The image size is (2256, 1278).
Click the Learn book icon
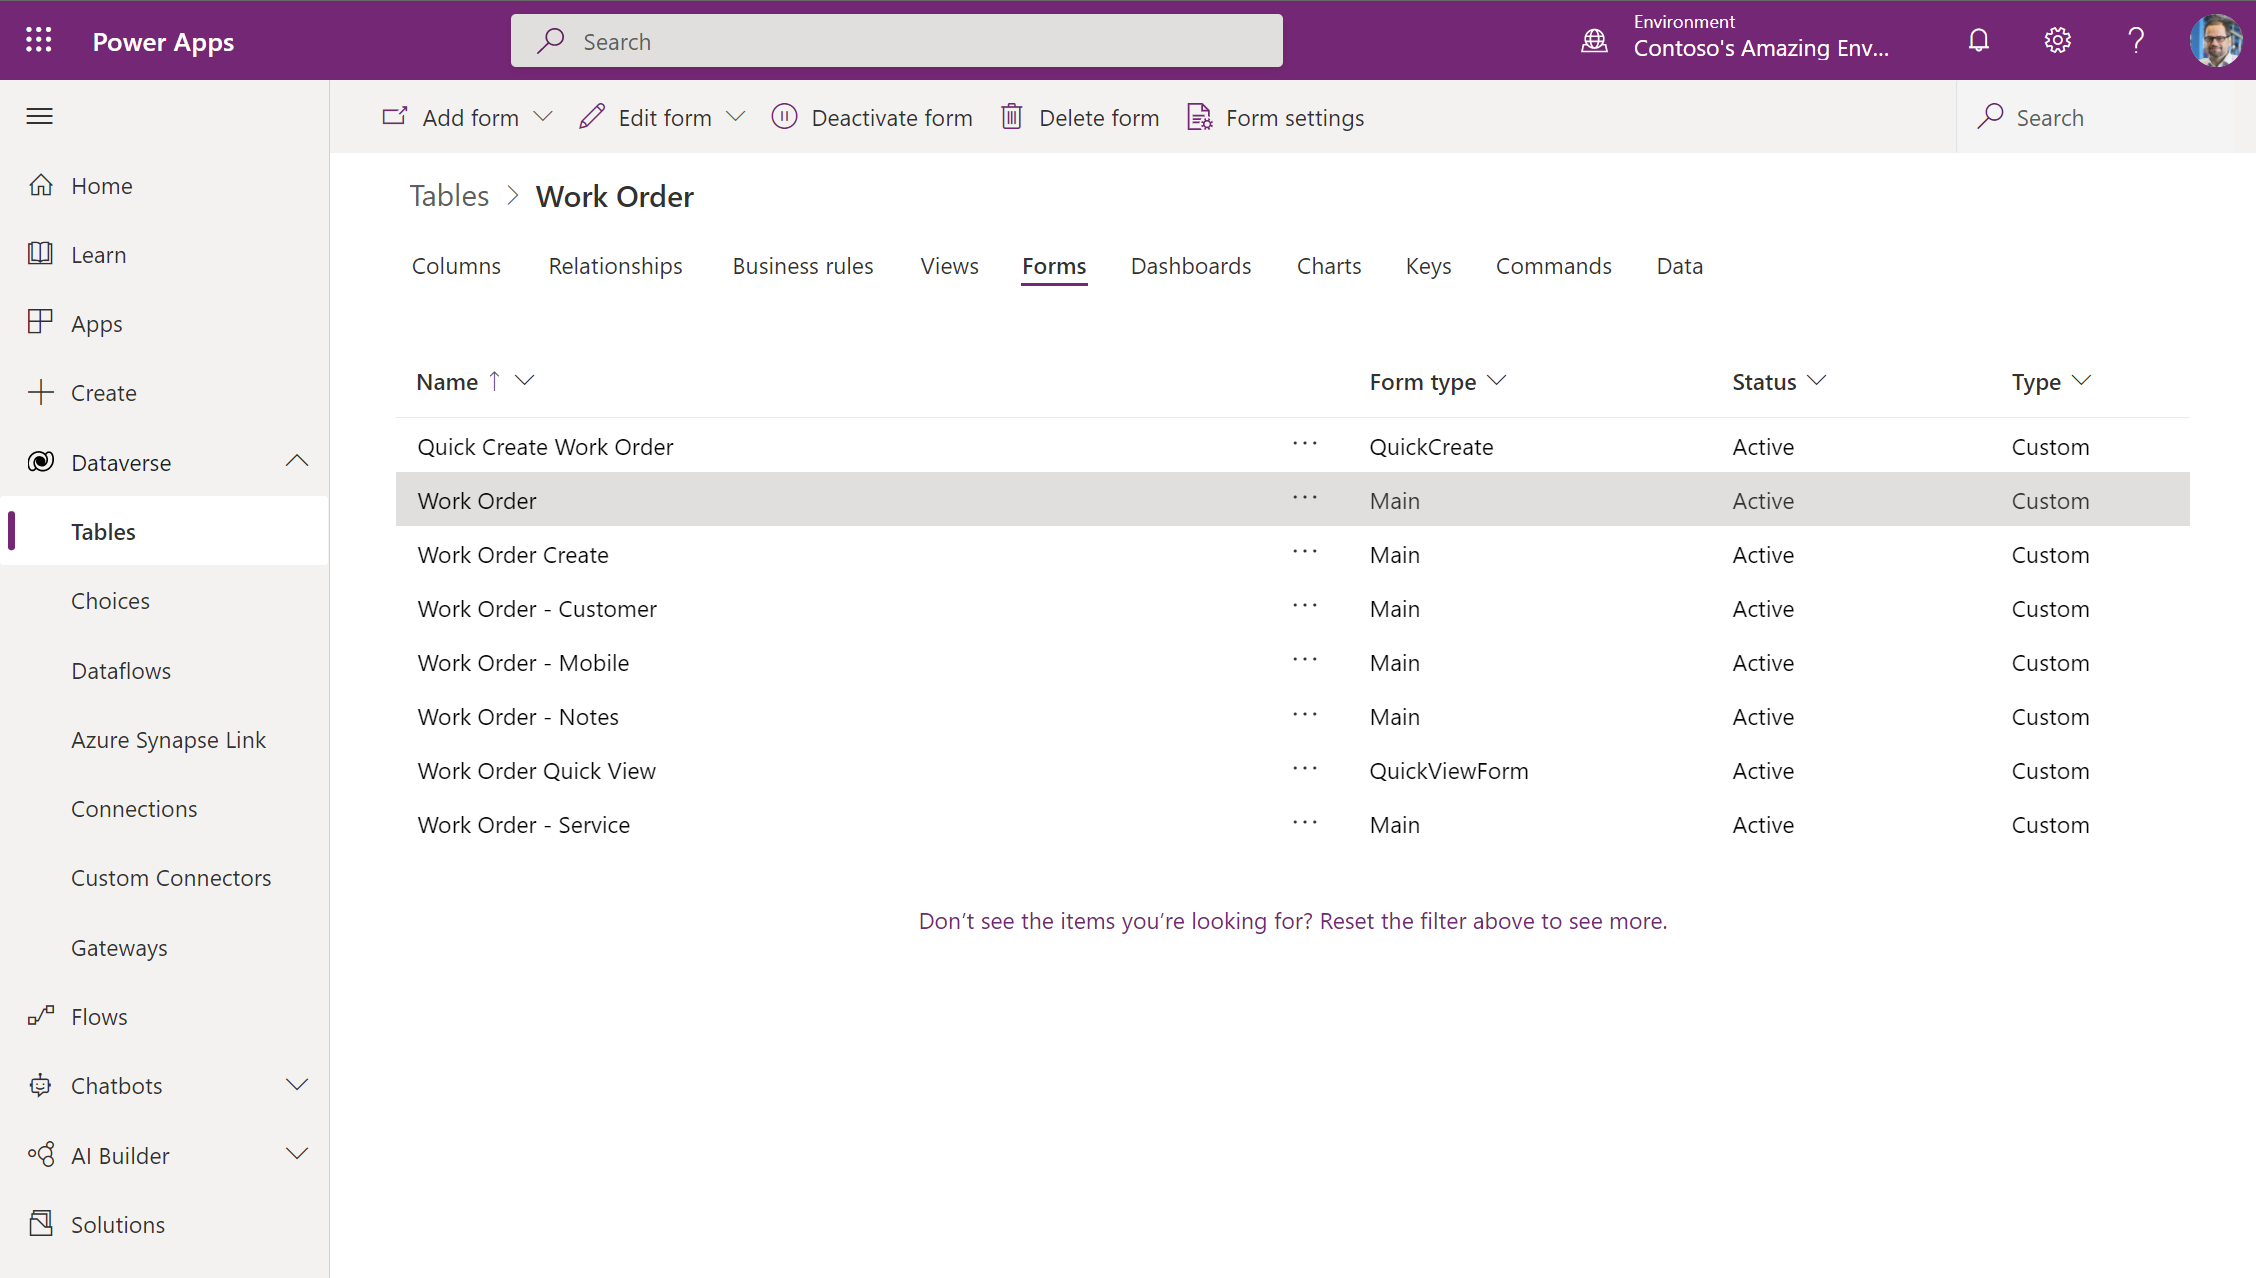(x=40, y=253)
